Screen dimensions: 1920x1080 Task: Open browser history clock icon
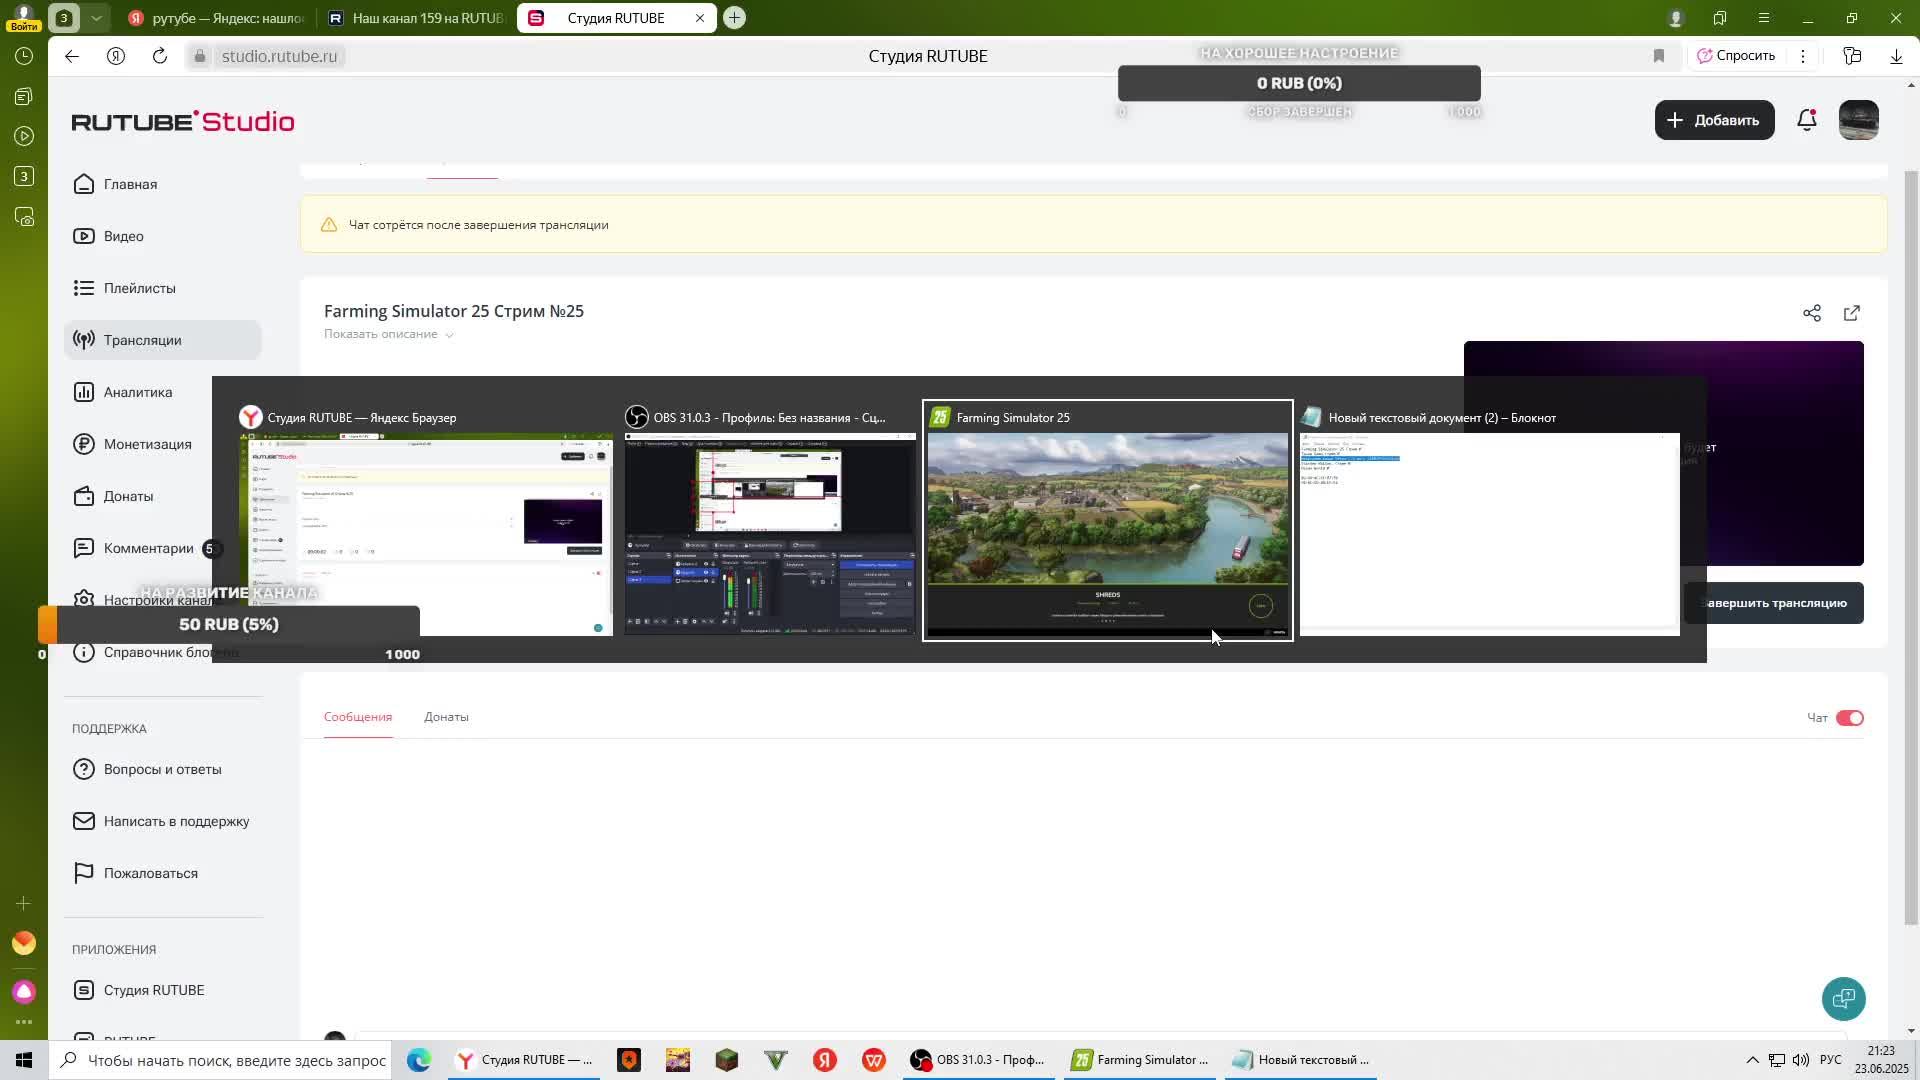[x=24, y=56]
